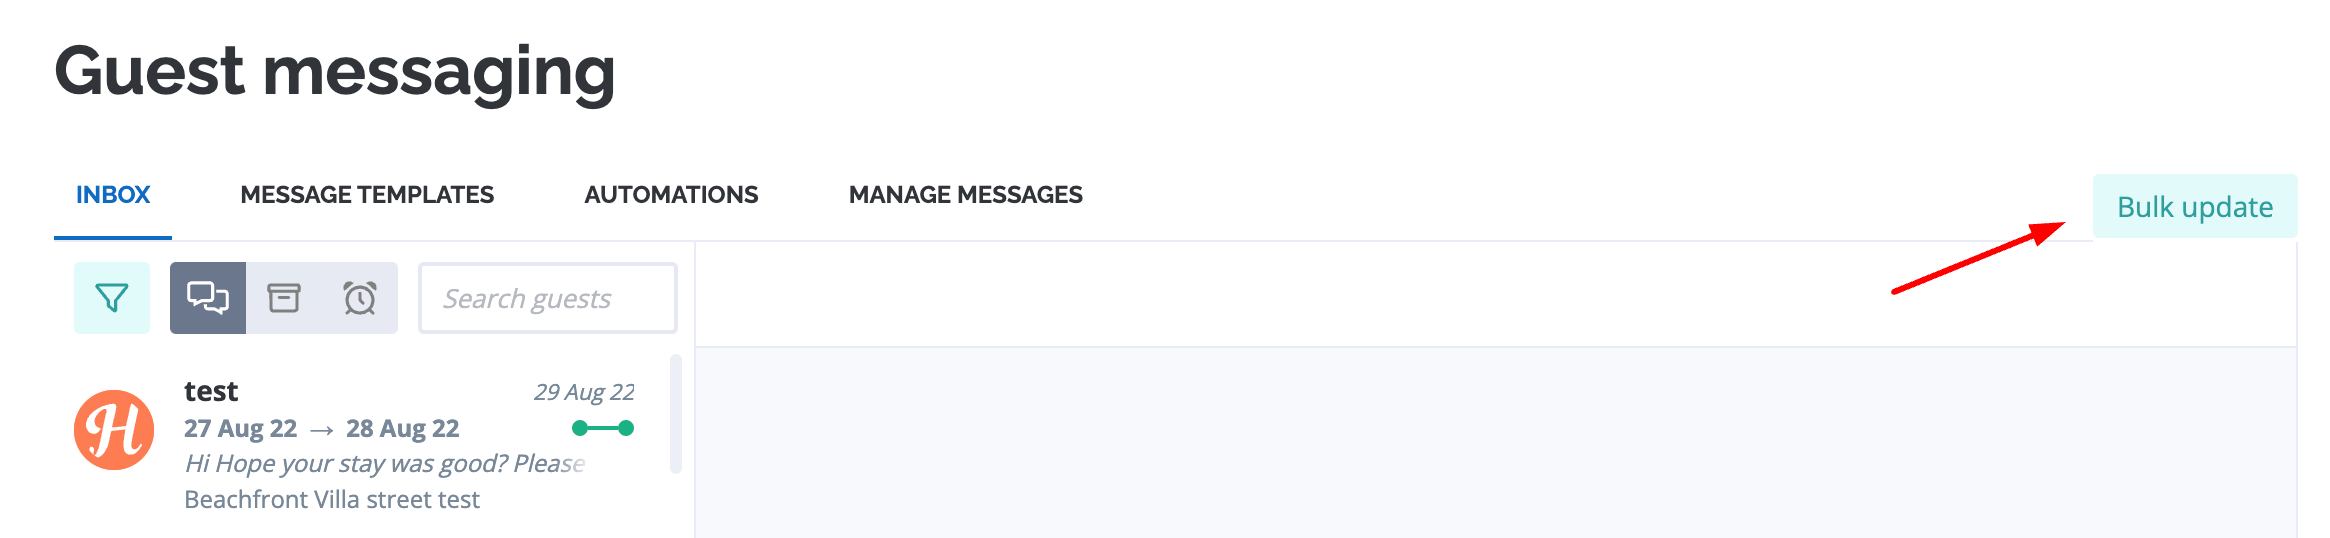Open the filter funnel icon
The image size is (2330, 538).
[x=112, y=298]
